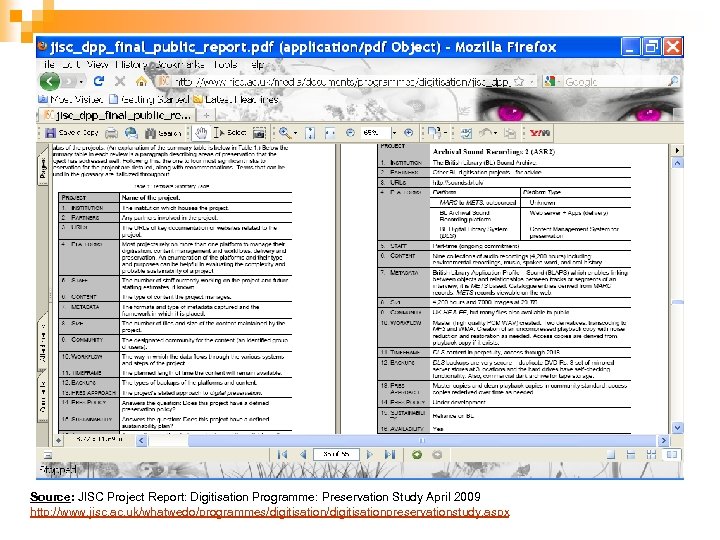This screenshot has height=540, width=720.
Task: Go to Home page via house icon
Action: [x=142, y=81]
